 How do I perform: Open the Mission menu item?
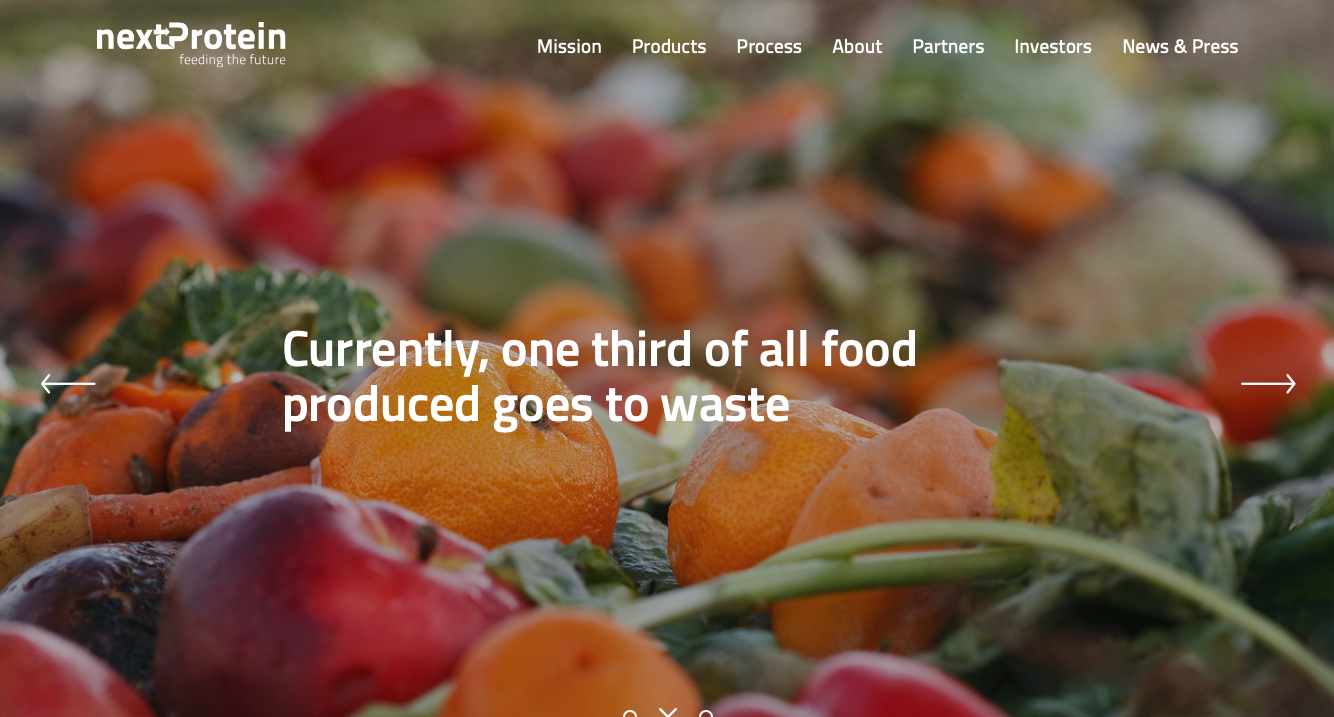pyautogui.click(x=569, y=46)
